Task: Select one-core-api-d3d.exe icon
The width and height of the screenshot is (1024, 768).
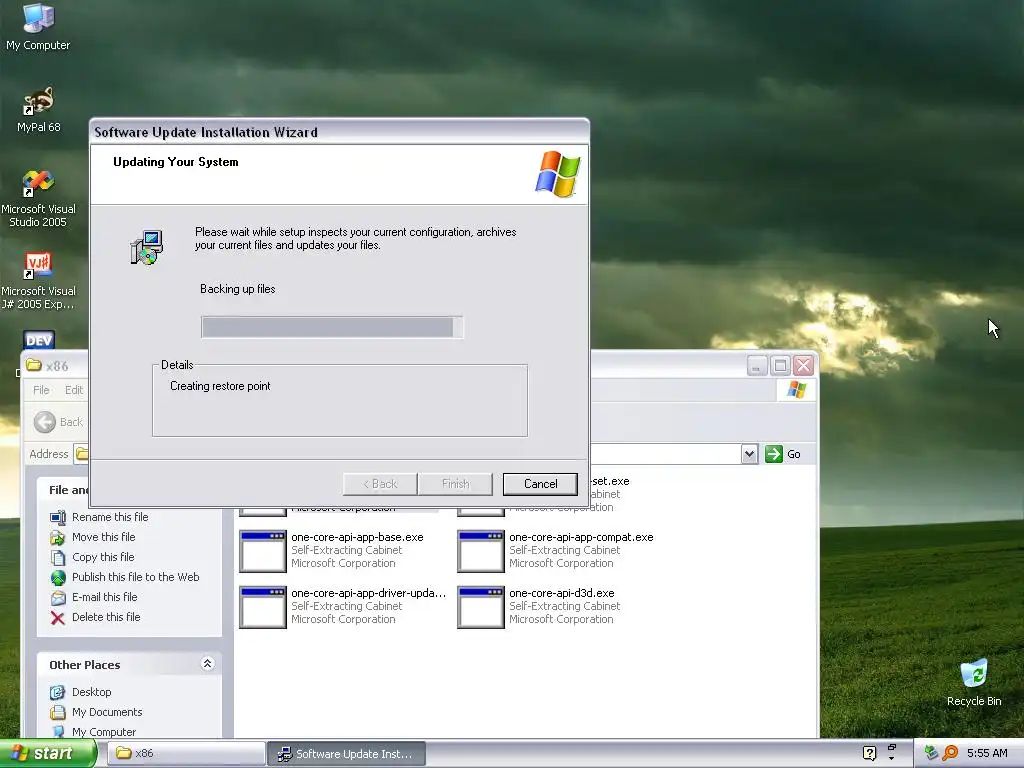Action: point(481,607)
